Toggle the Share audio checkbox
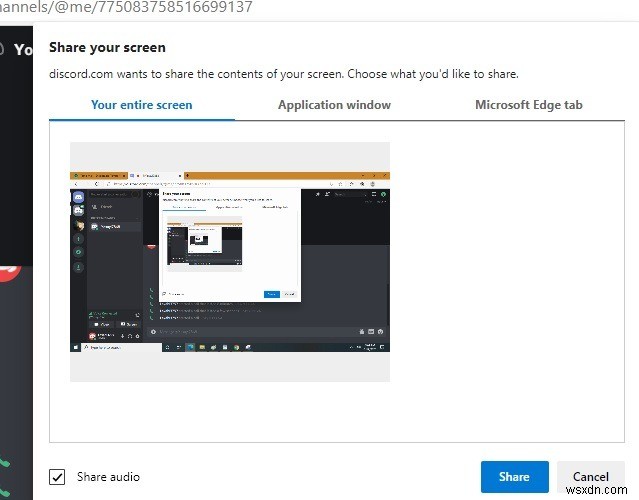Image resolution: width=639 pixels, height=500 pixels. click(x=57, y=477)
